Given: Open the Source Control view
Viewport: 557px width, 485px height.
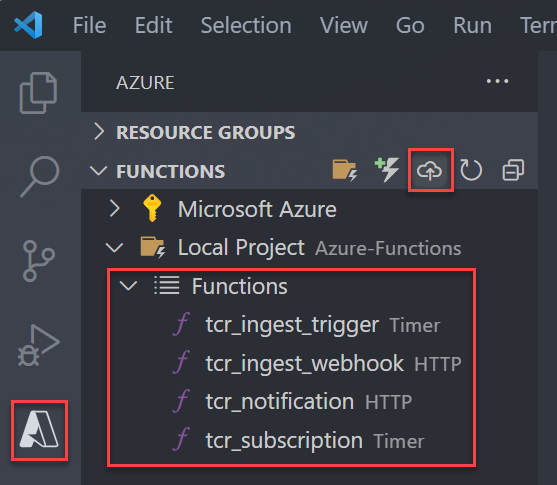Looking at the screenshot, I should coord(38,261).
